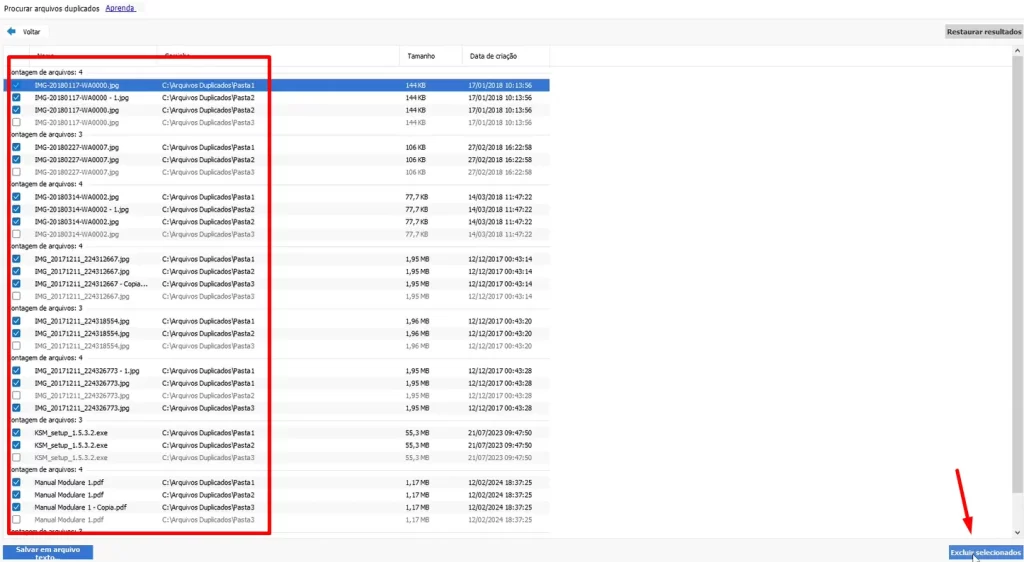Uncheck Manual Modulare 1 - Copia.pdf checkbox

[x=16, y=507]
